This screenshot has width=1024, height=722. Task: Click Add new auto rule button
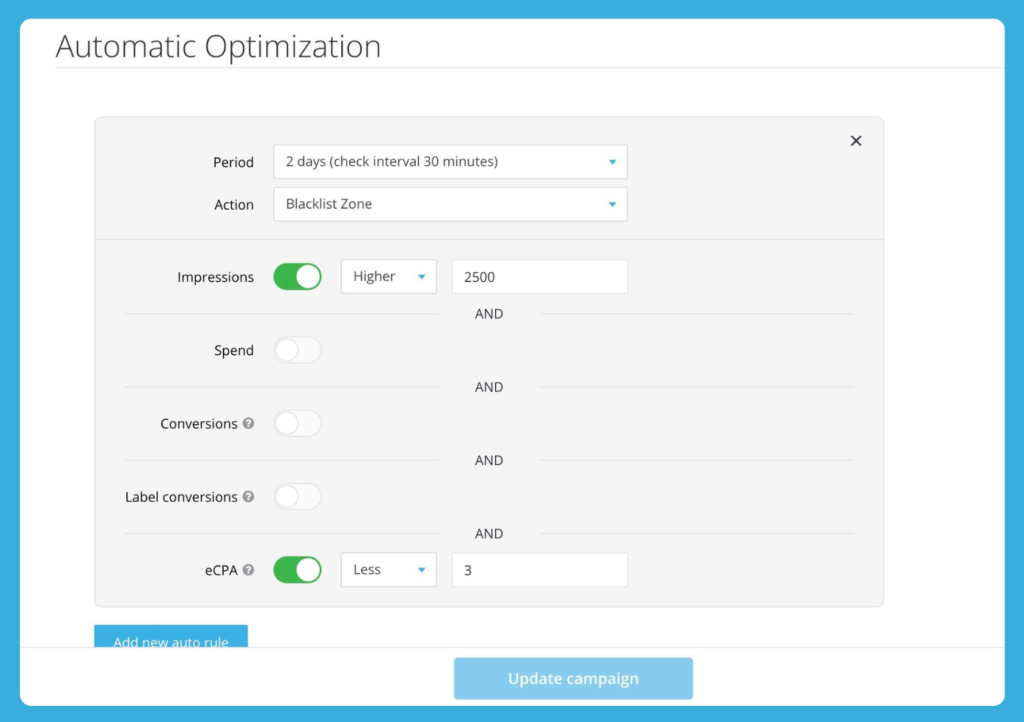(x=171, y=637)
